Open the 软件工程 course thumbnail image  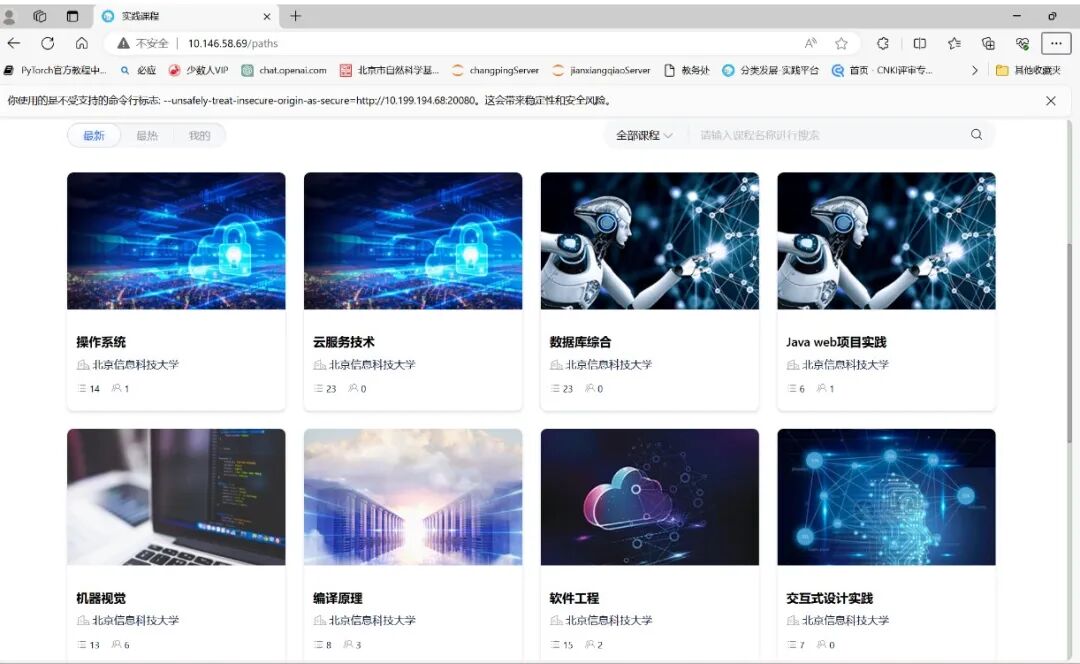[649, 497]
